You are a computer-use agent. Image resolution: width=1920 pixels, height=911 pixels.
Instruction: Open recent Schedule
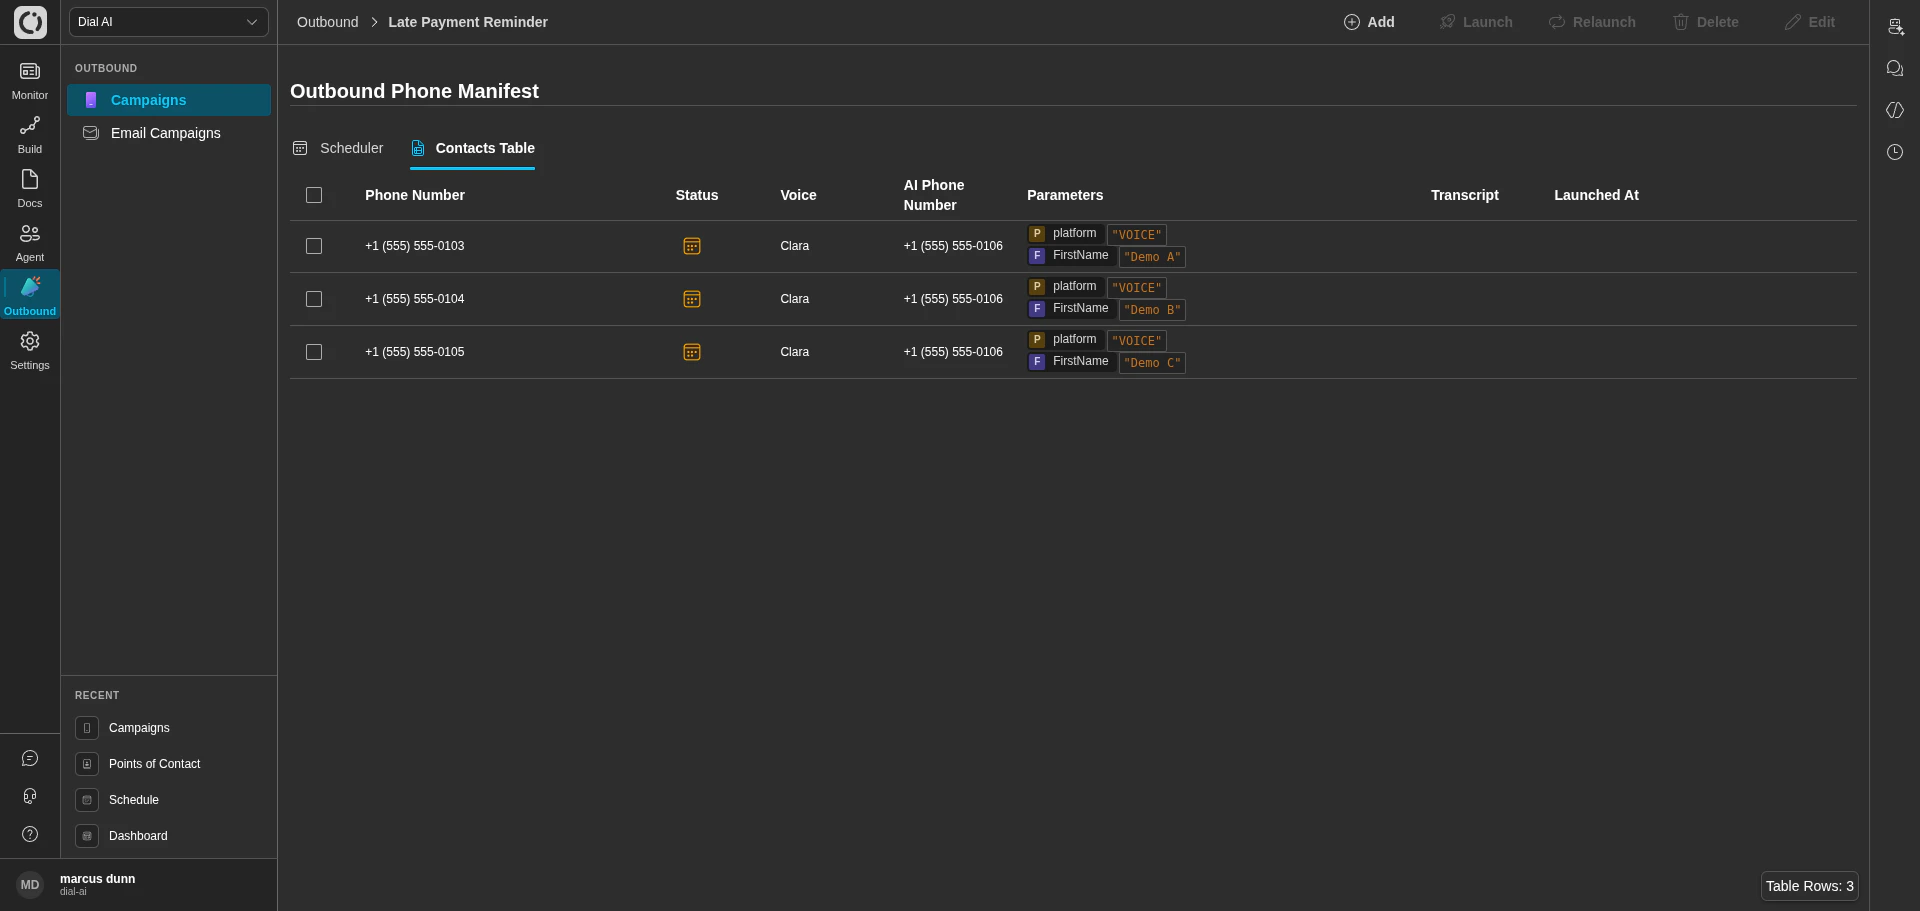(134, 800)
